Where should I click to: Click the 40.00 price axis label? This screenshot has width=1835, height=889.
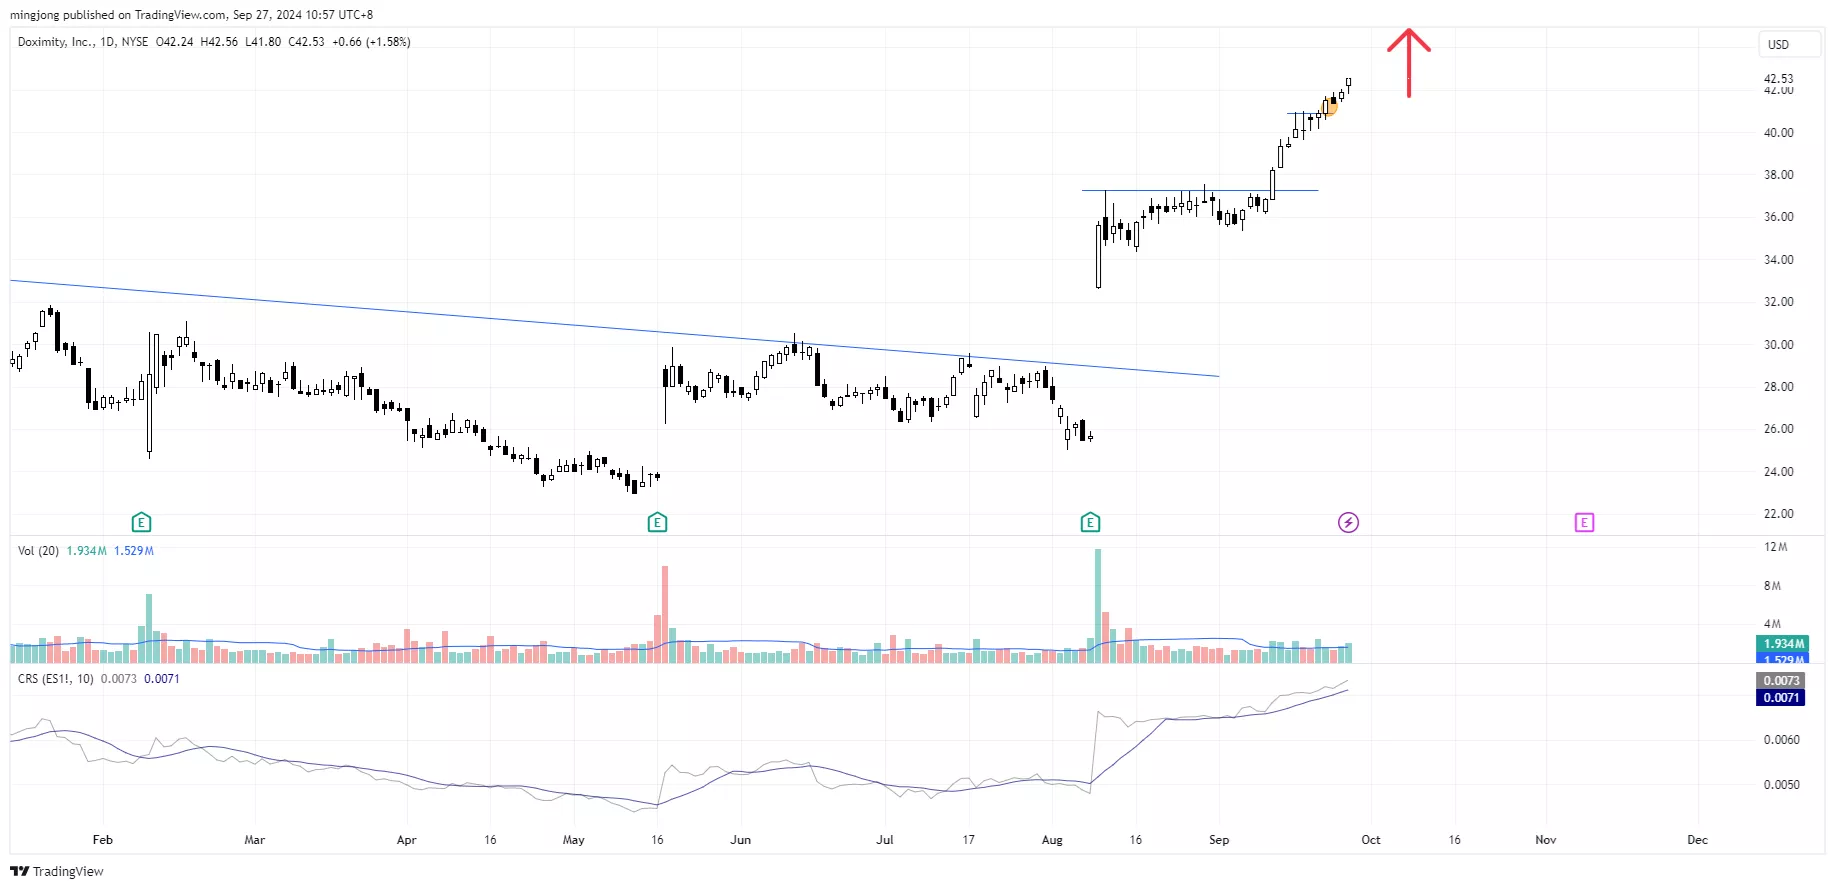coord(1778,132)
